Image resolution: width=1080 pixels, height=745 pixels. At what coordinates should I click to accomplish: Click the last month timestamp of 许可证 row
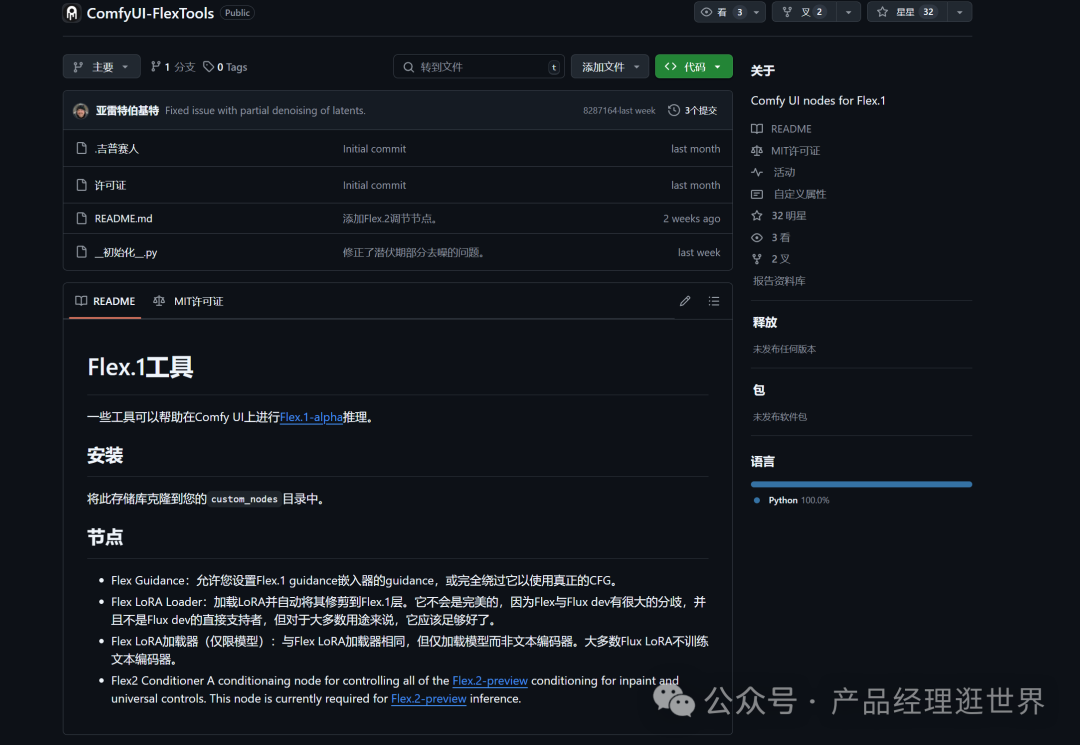coord(695,185)
